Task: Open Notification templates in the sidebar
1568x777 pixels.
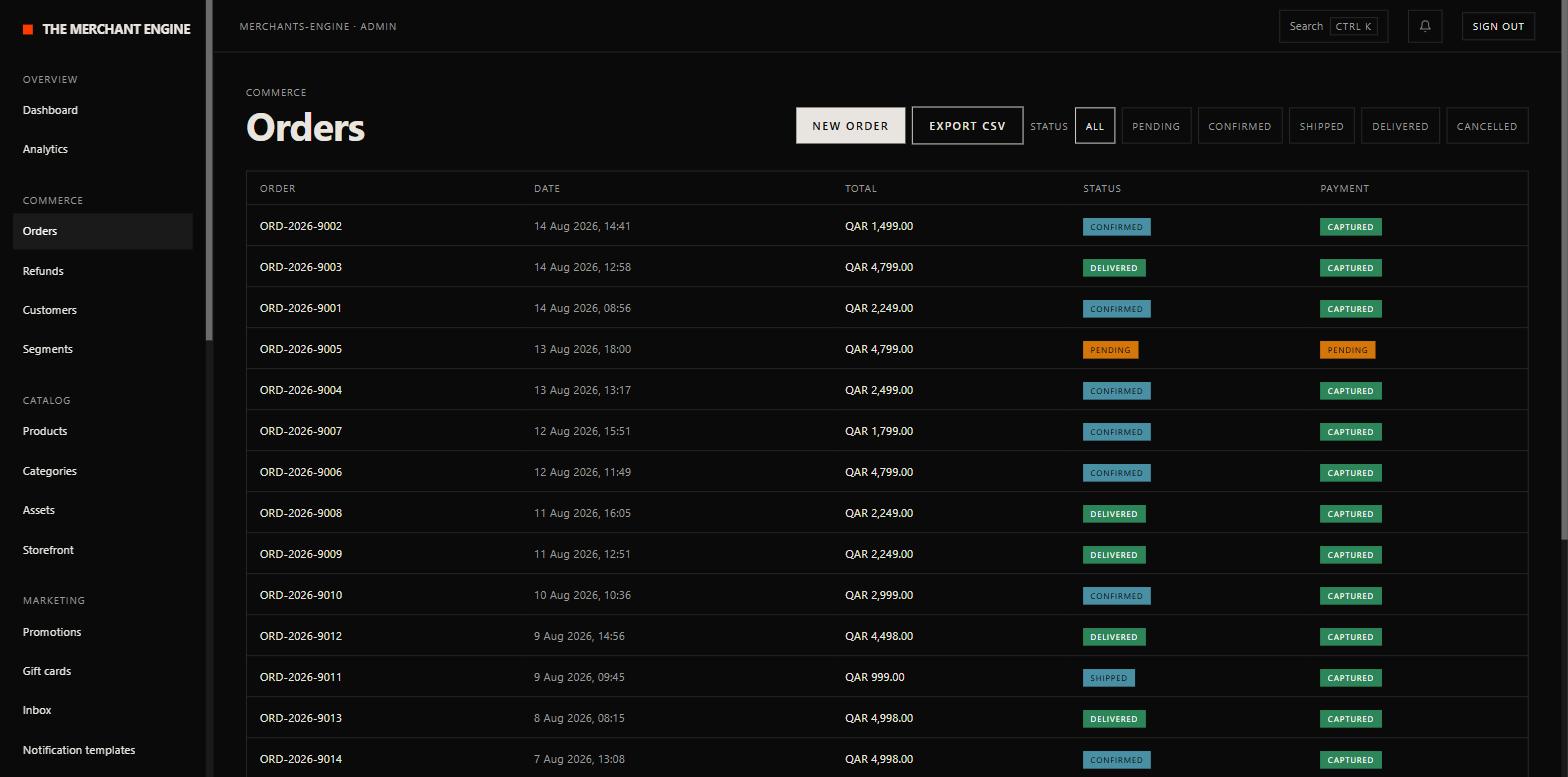Action: [102, 750]
